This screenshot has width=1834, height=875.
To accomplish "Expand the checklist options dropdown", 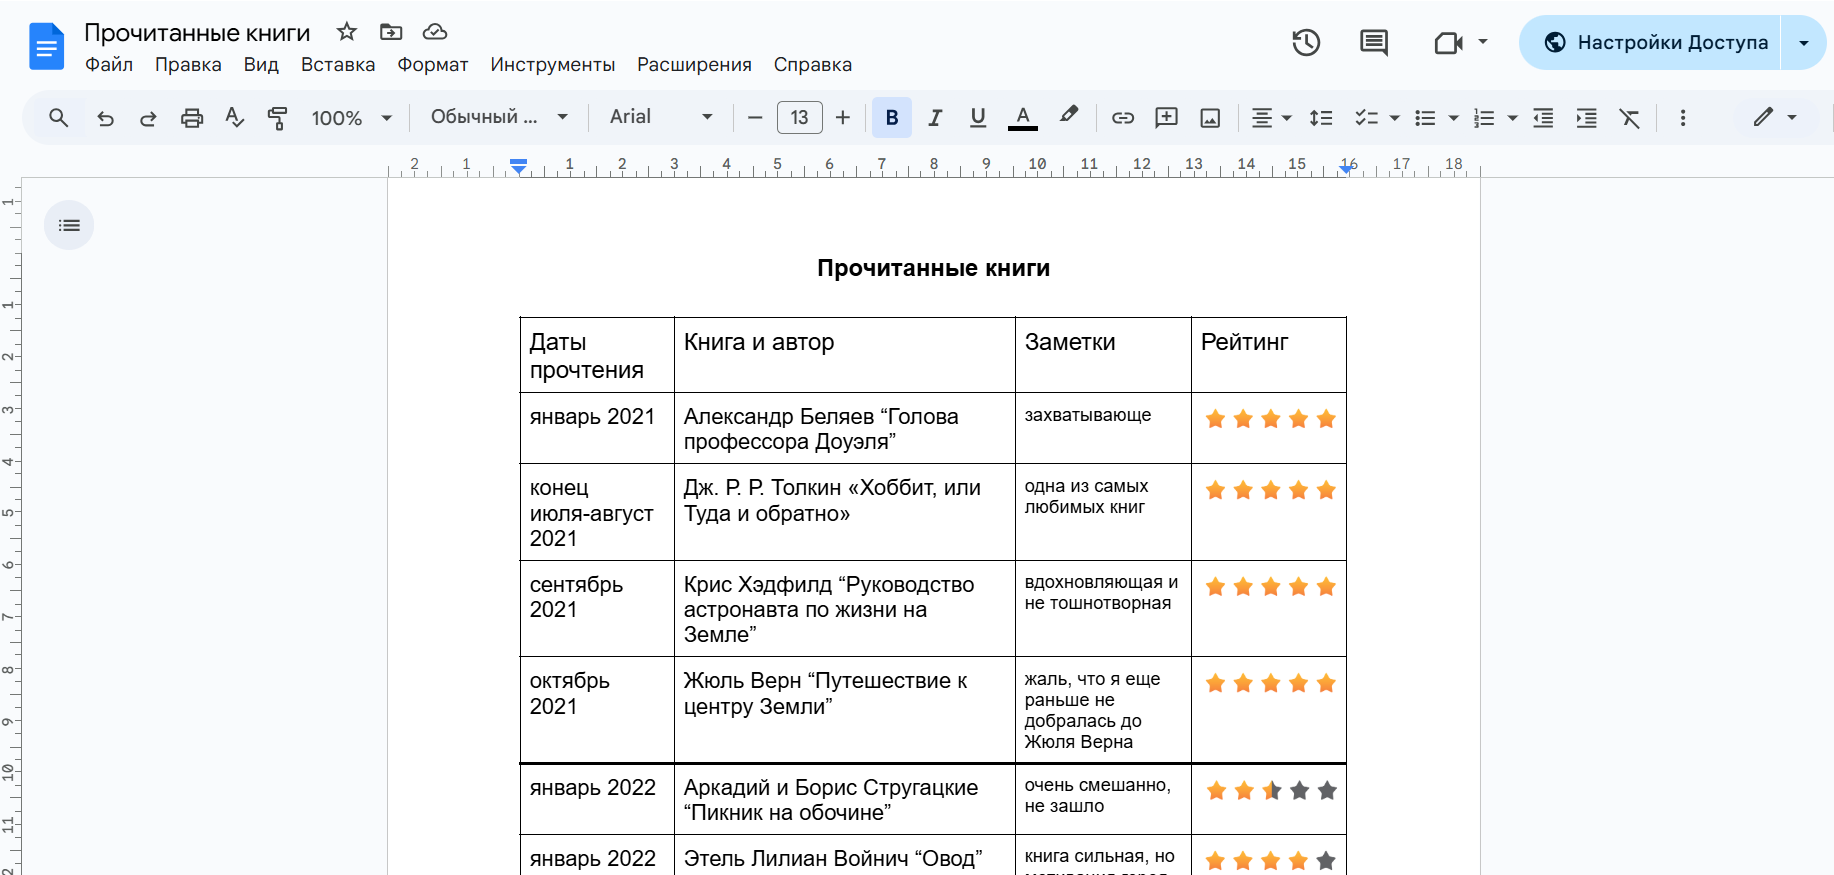I will tap(1394, 118).
